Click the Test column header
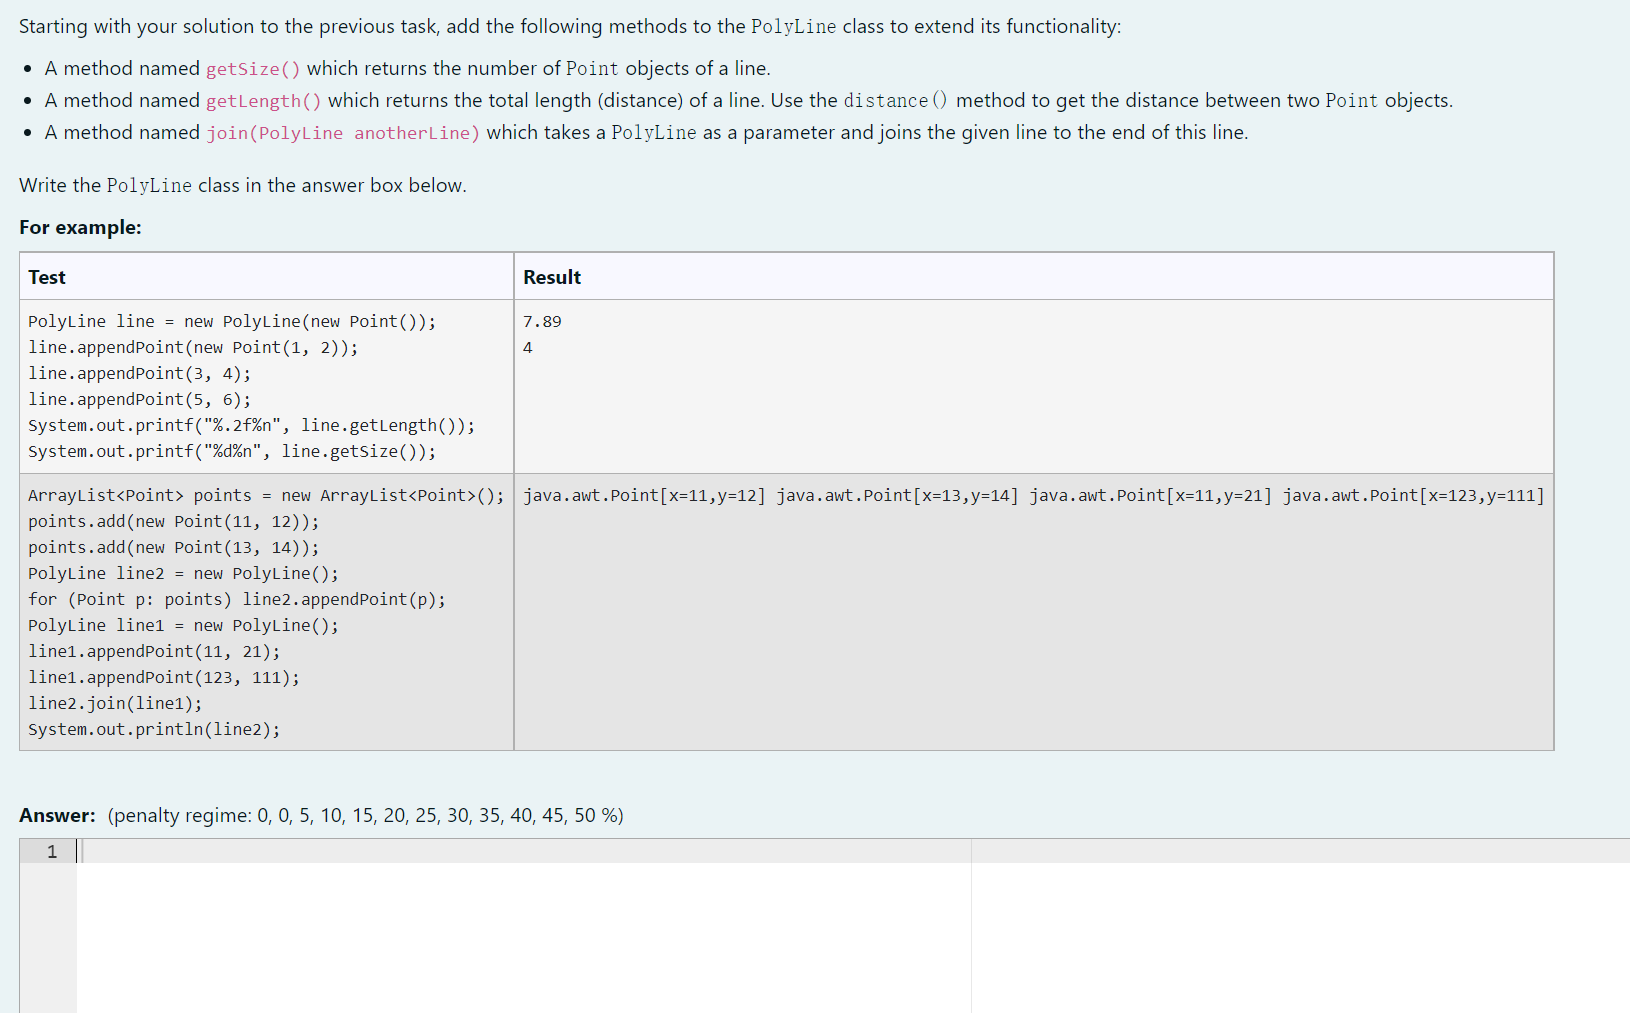 (46, 277)
